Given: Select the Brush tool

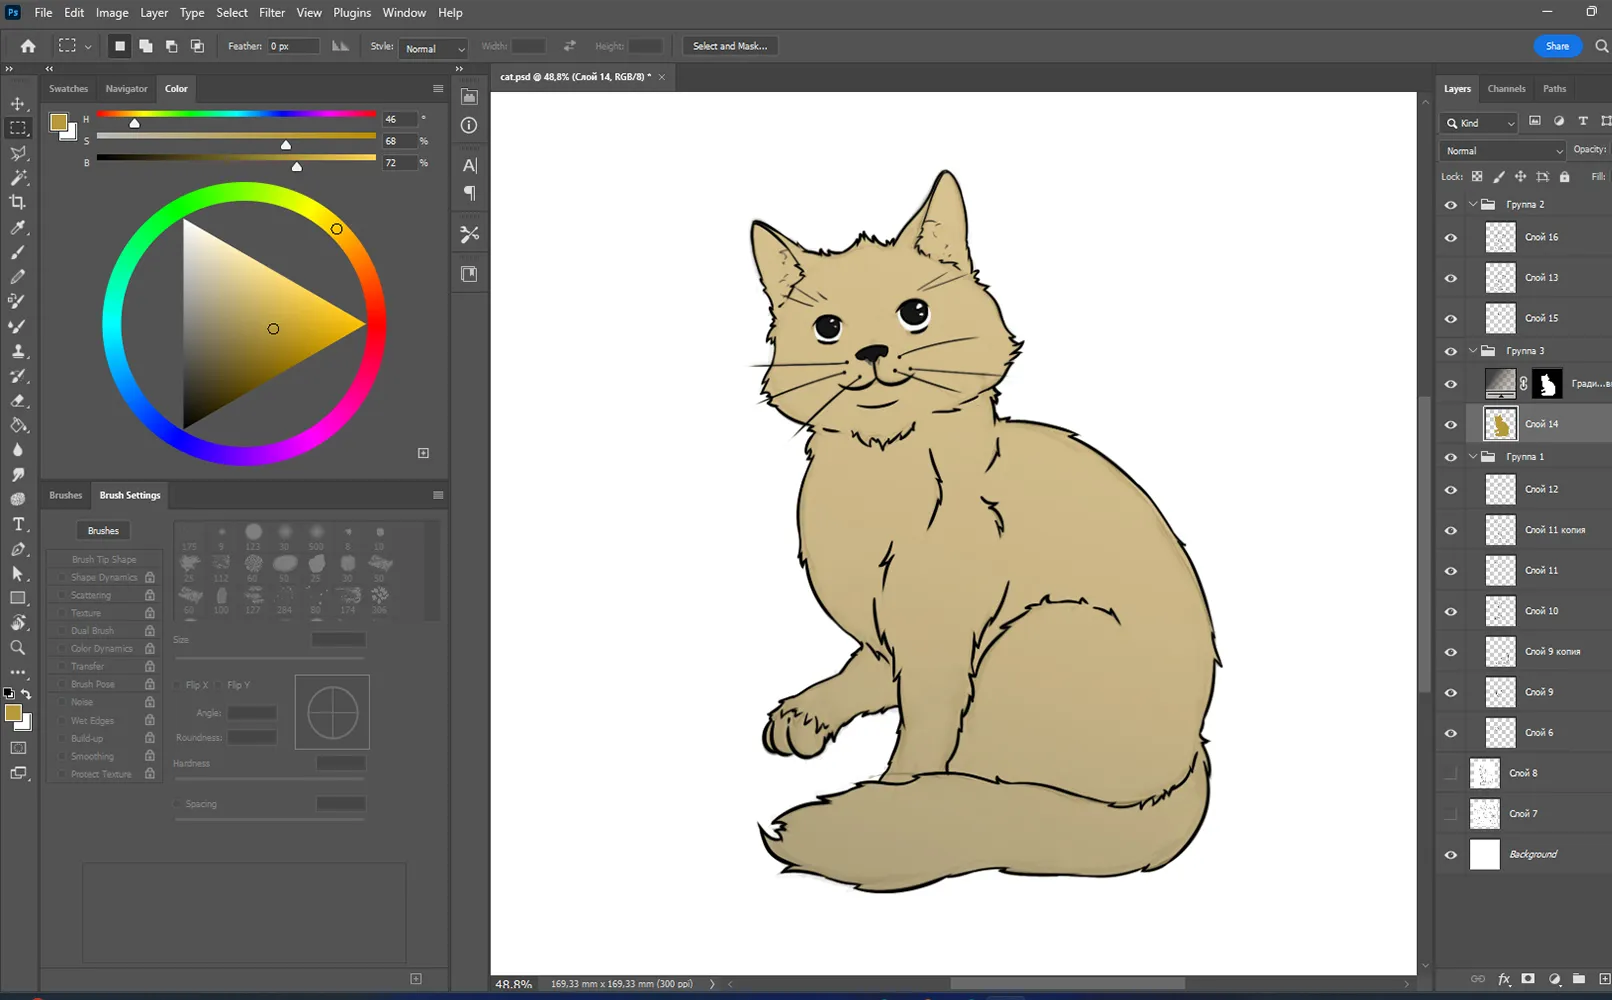Looking at the screenshot, I should coord(18,252).
